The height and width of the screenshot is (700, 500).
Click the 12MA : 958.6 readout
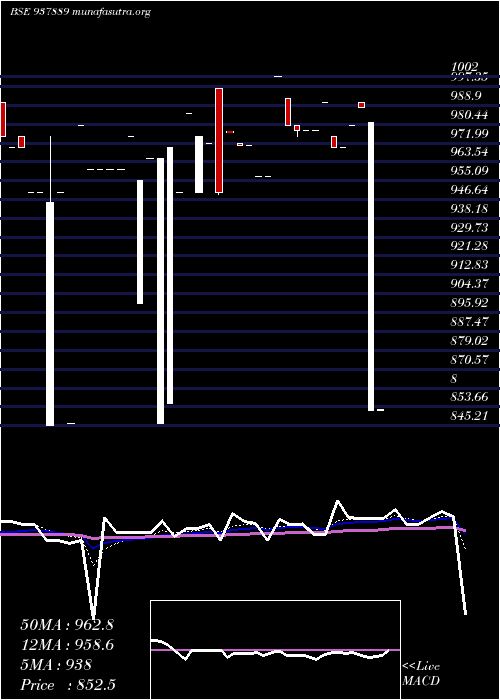pos(67,645)
